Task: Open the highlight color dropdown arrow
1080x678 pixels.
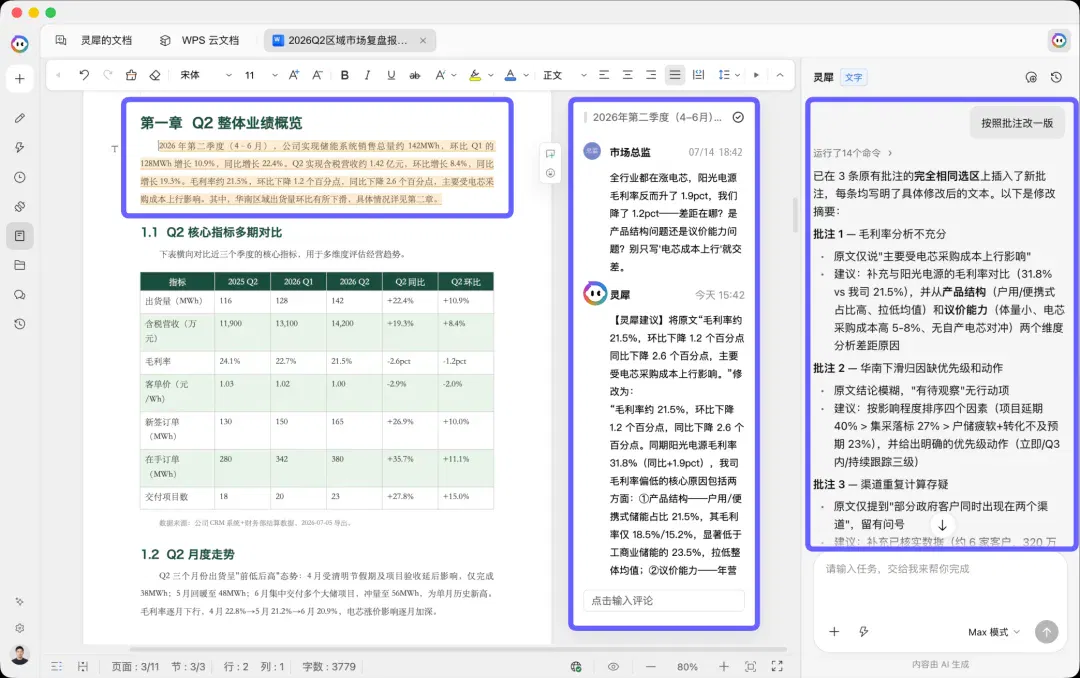Action: 490,75
